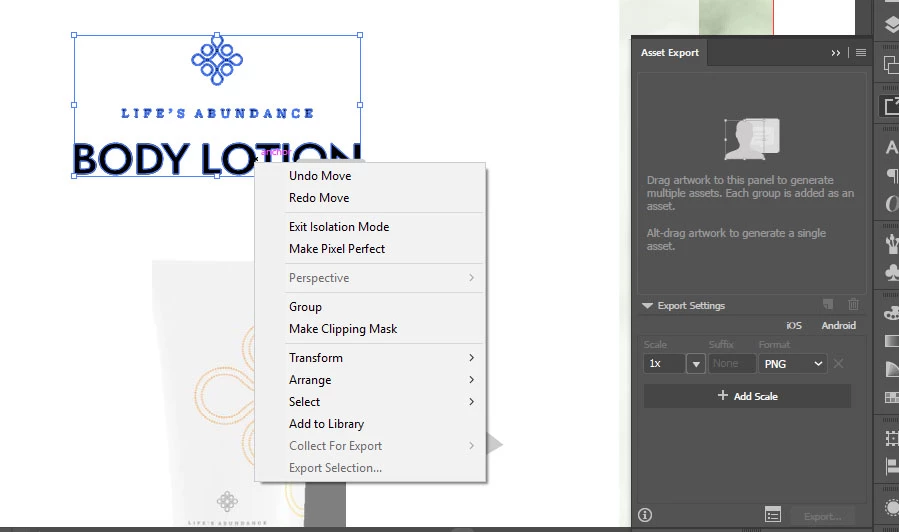Open the Color palette panel icon
The width and height of the screenshot is (899, 532).
892,313
